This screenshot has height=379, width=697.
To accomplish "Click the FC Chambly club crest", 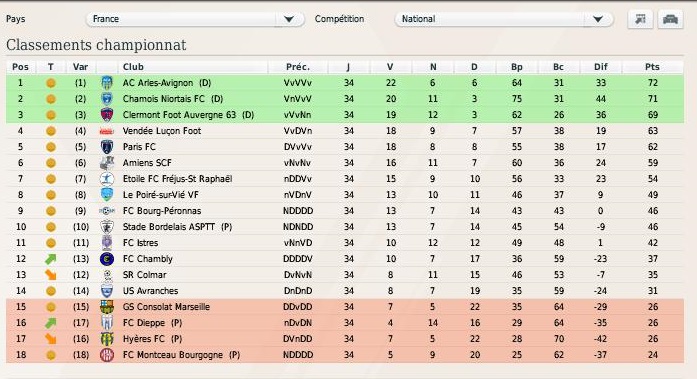I will pos(107,259).
